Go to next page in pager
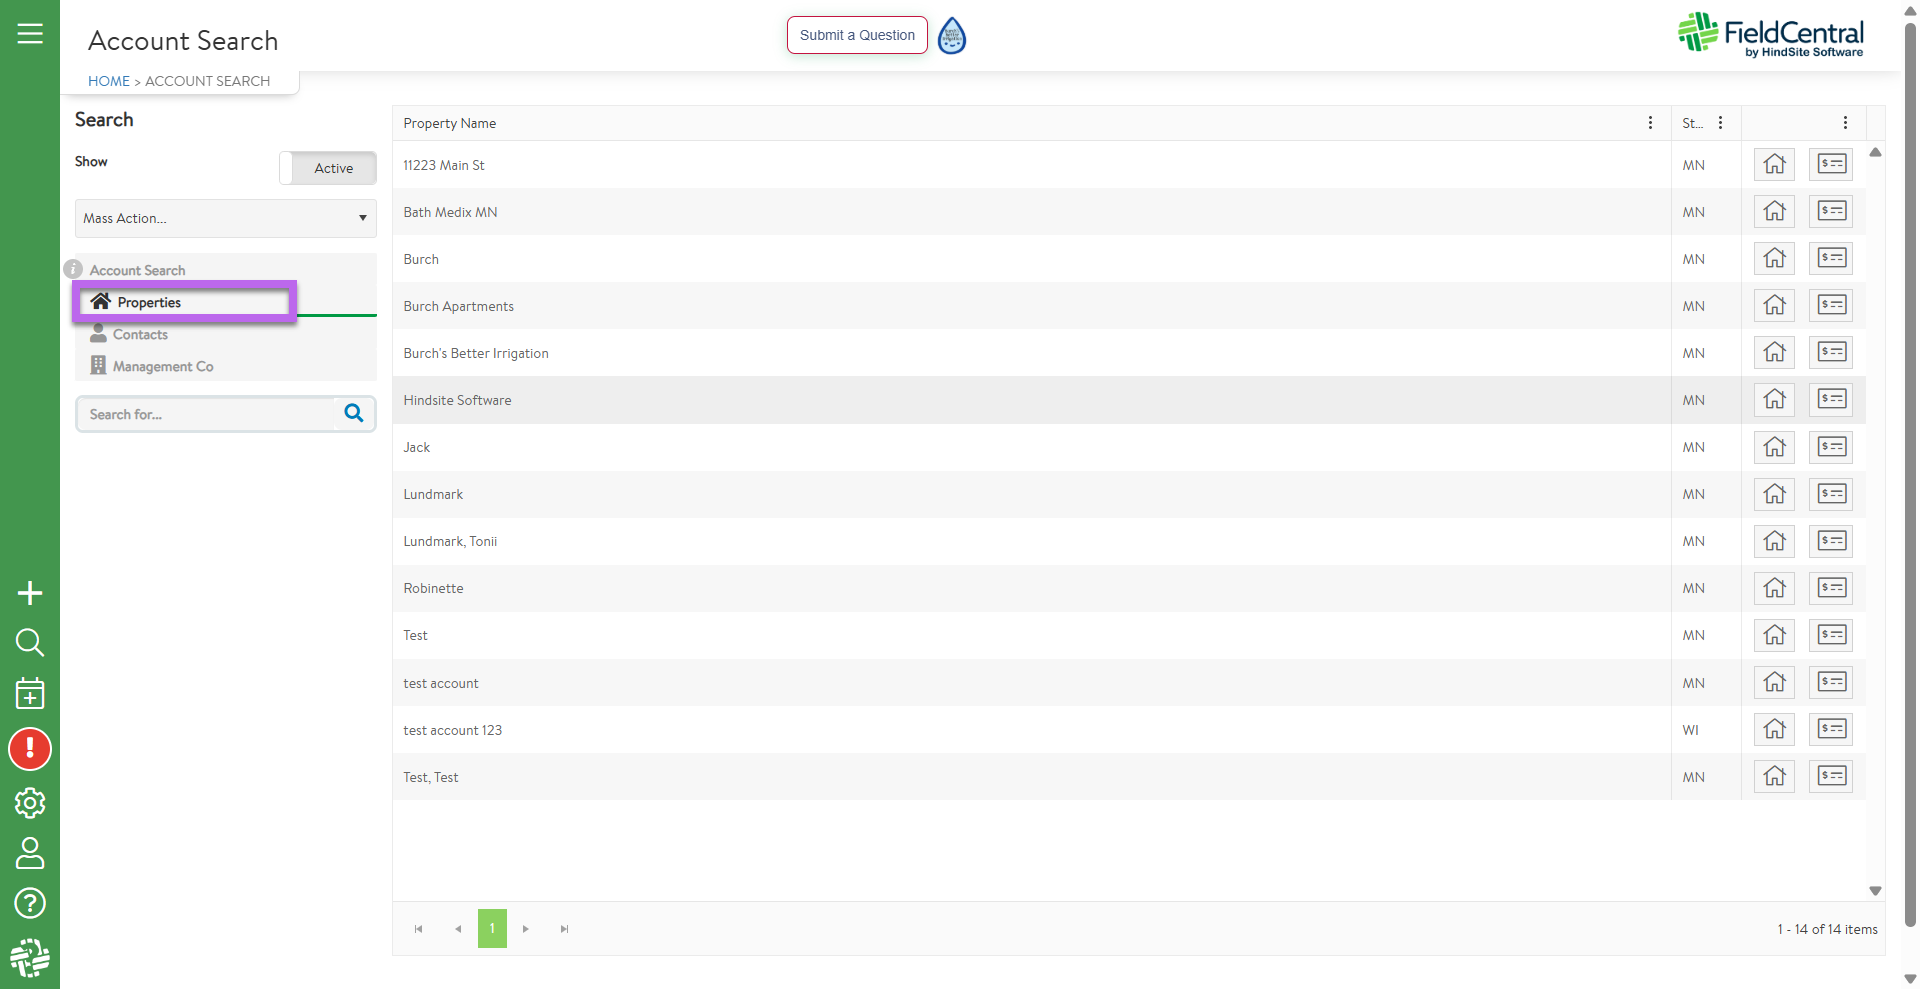Viewport: 1920px width, 989px height. pyautogui.click(x=525, y=929)
